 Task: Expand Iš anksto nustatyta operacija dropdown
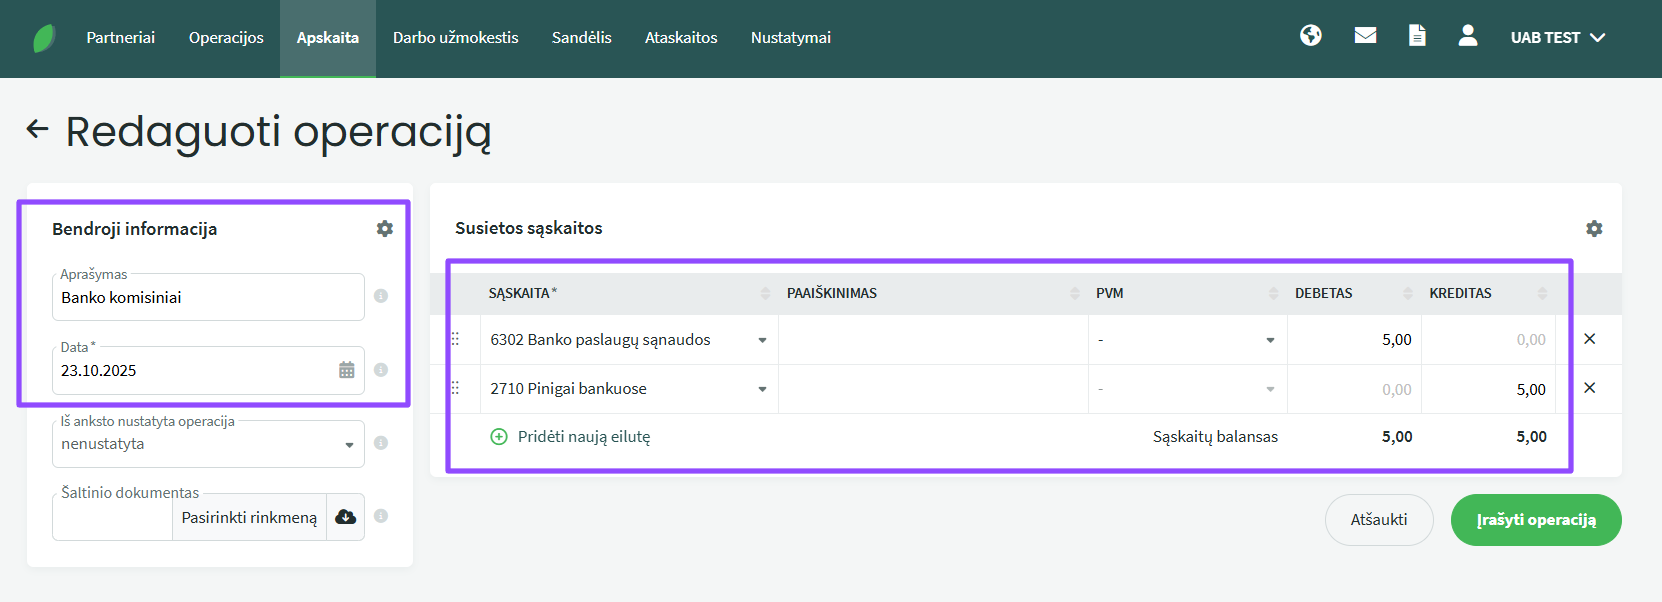tap(348, 445)
